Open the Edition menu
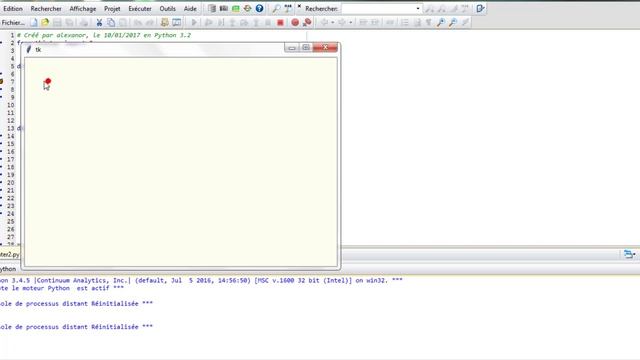Viewport: 640px width, 360px height. 13,9
